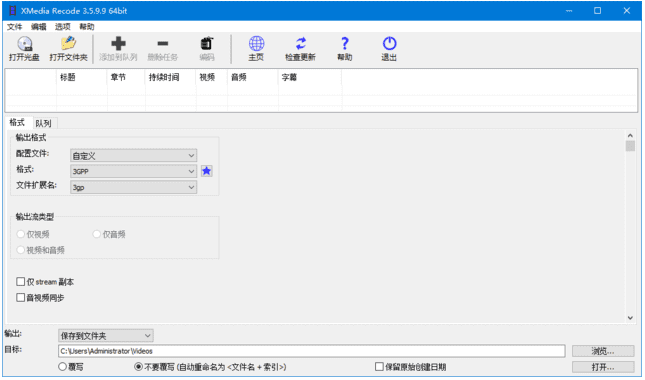This screenshot has height=380, width=645.
Task: Open 输出 dropdown 保存到文件夹
Action: click(106, 336)
